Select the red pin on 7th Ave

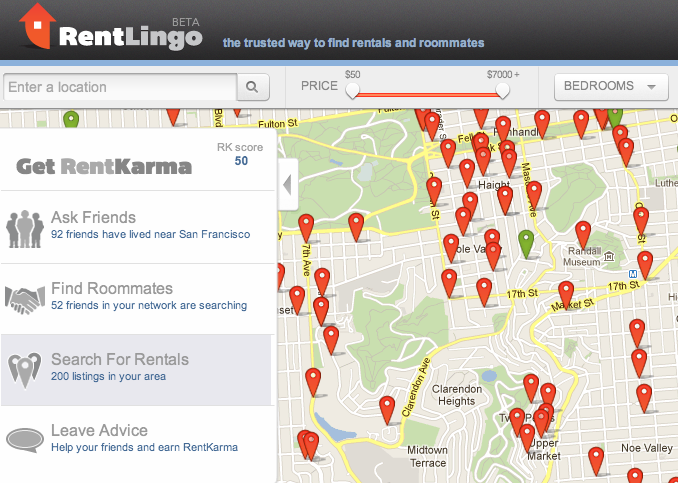[x=306, y=227]
